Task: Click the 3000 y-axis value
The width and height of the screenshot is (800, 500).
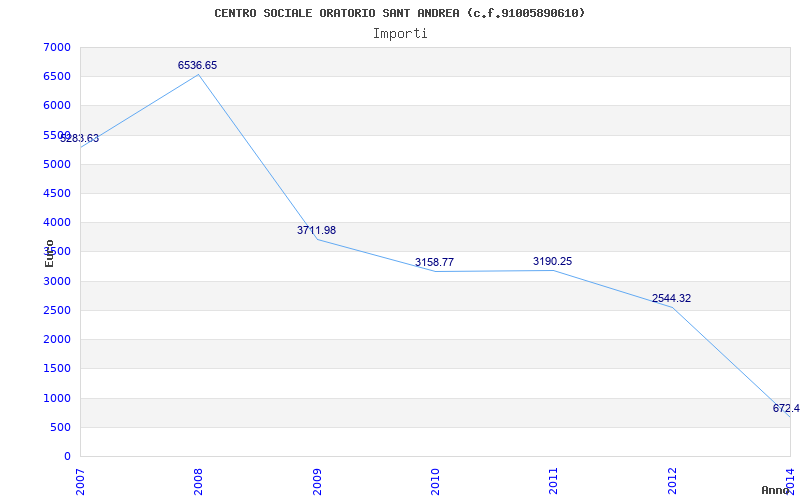Action: [57, 281]
